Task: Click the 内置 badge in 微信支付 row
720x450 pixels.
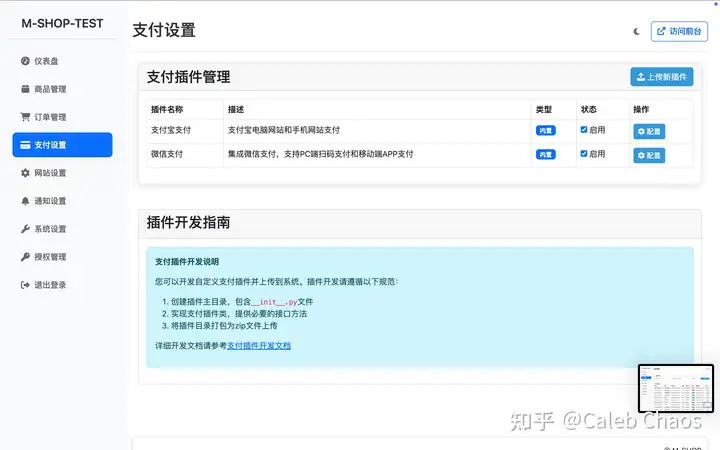Action: 546,155
